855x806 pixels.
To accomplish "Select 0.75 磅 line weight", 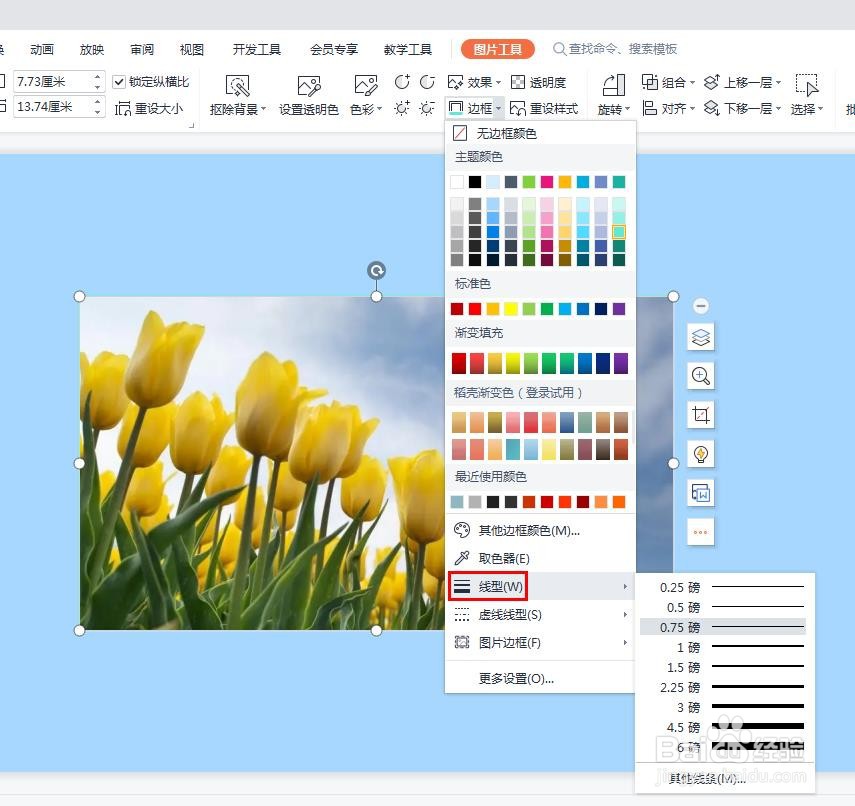I will click(724, 627).
